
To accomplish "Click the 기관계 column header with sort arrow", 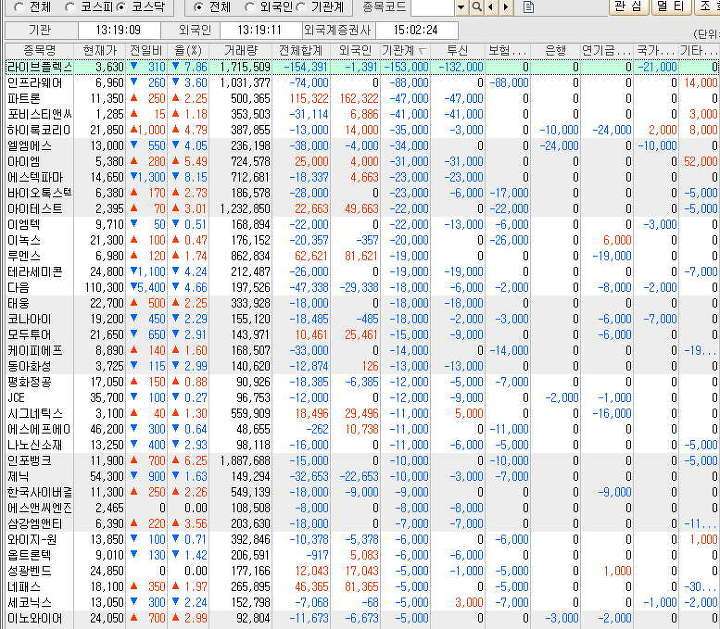I will coord(405,51).
